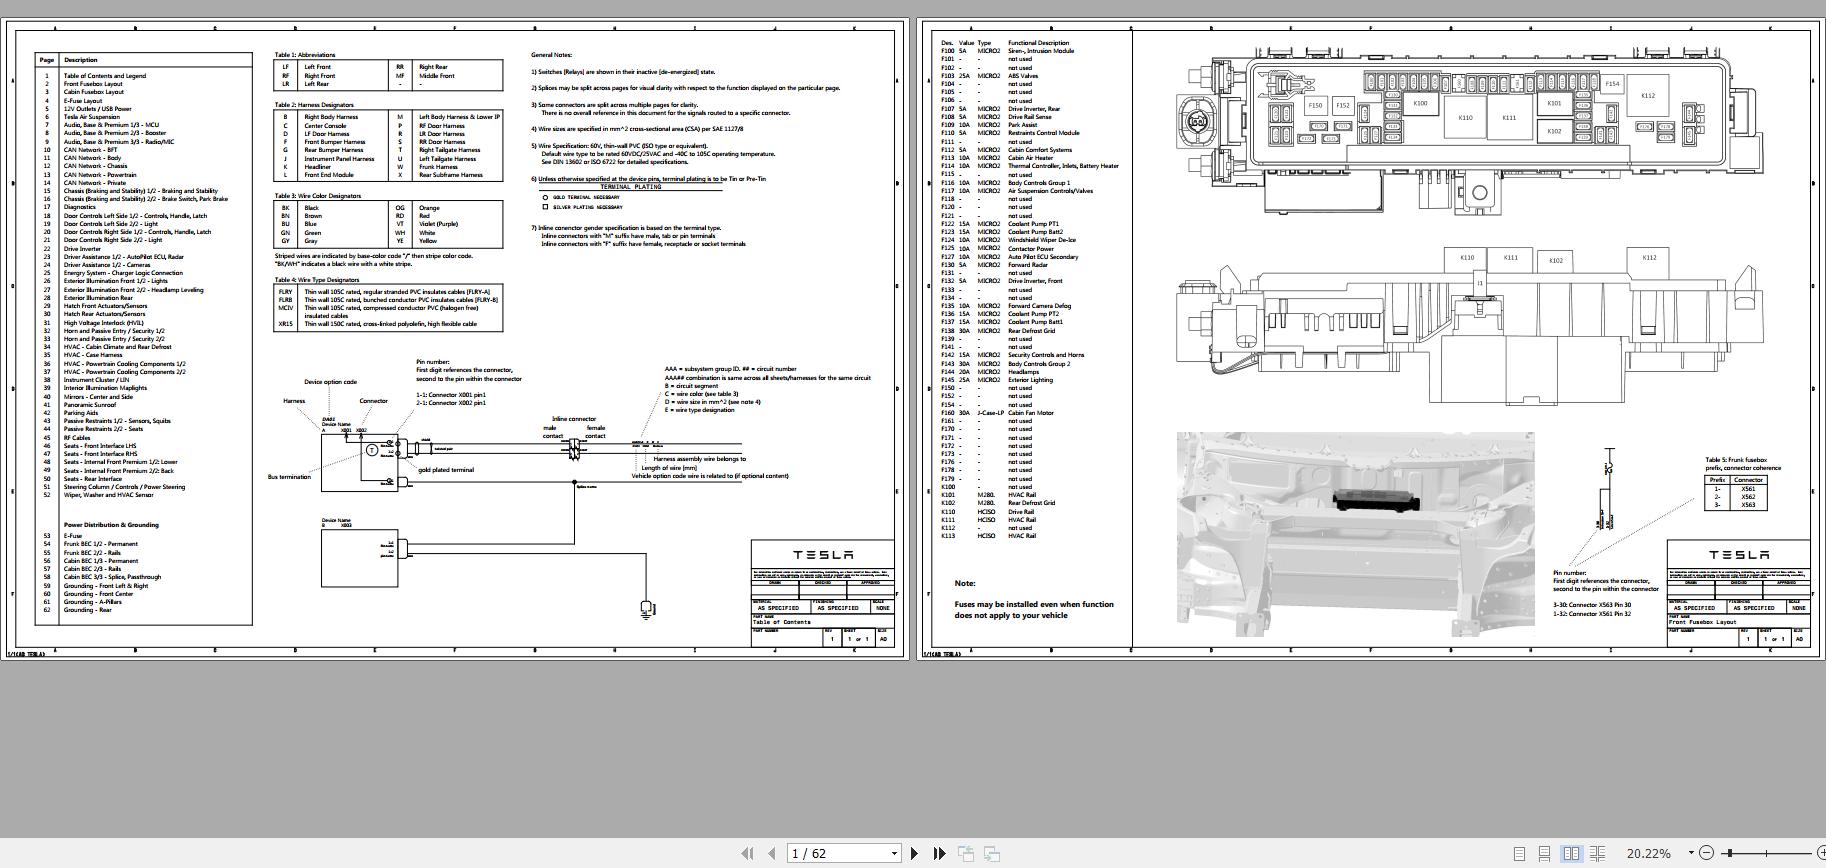Image resolution: width=1826 pixels, height=868 pixels.
Task: Click the previous view icon
Action: pos(966,853)
